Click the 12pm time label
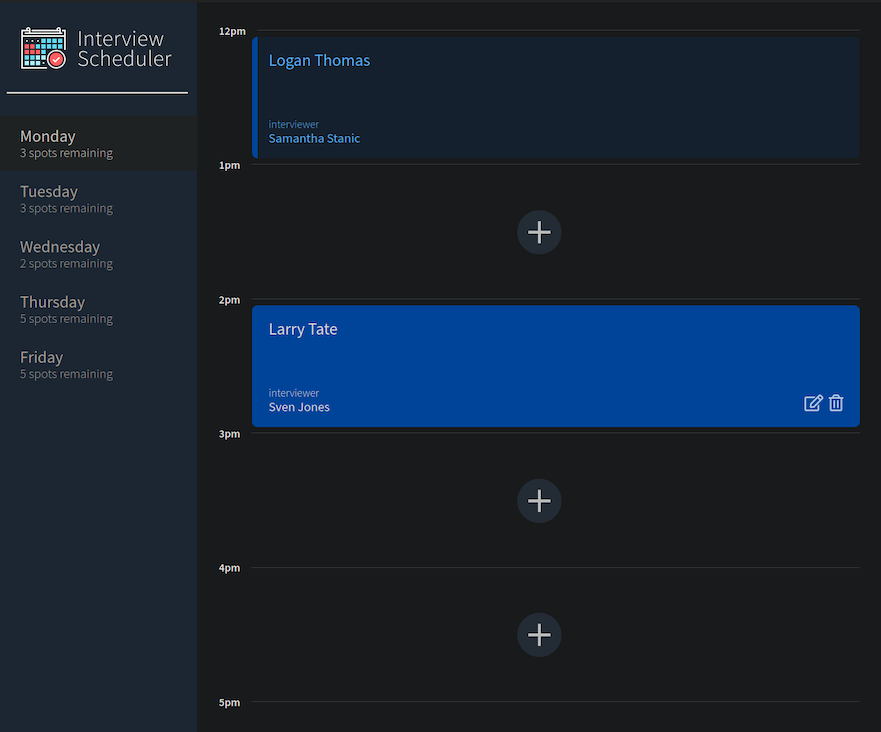This screenshot has height=732, width=881. (x=232, y=31)
